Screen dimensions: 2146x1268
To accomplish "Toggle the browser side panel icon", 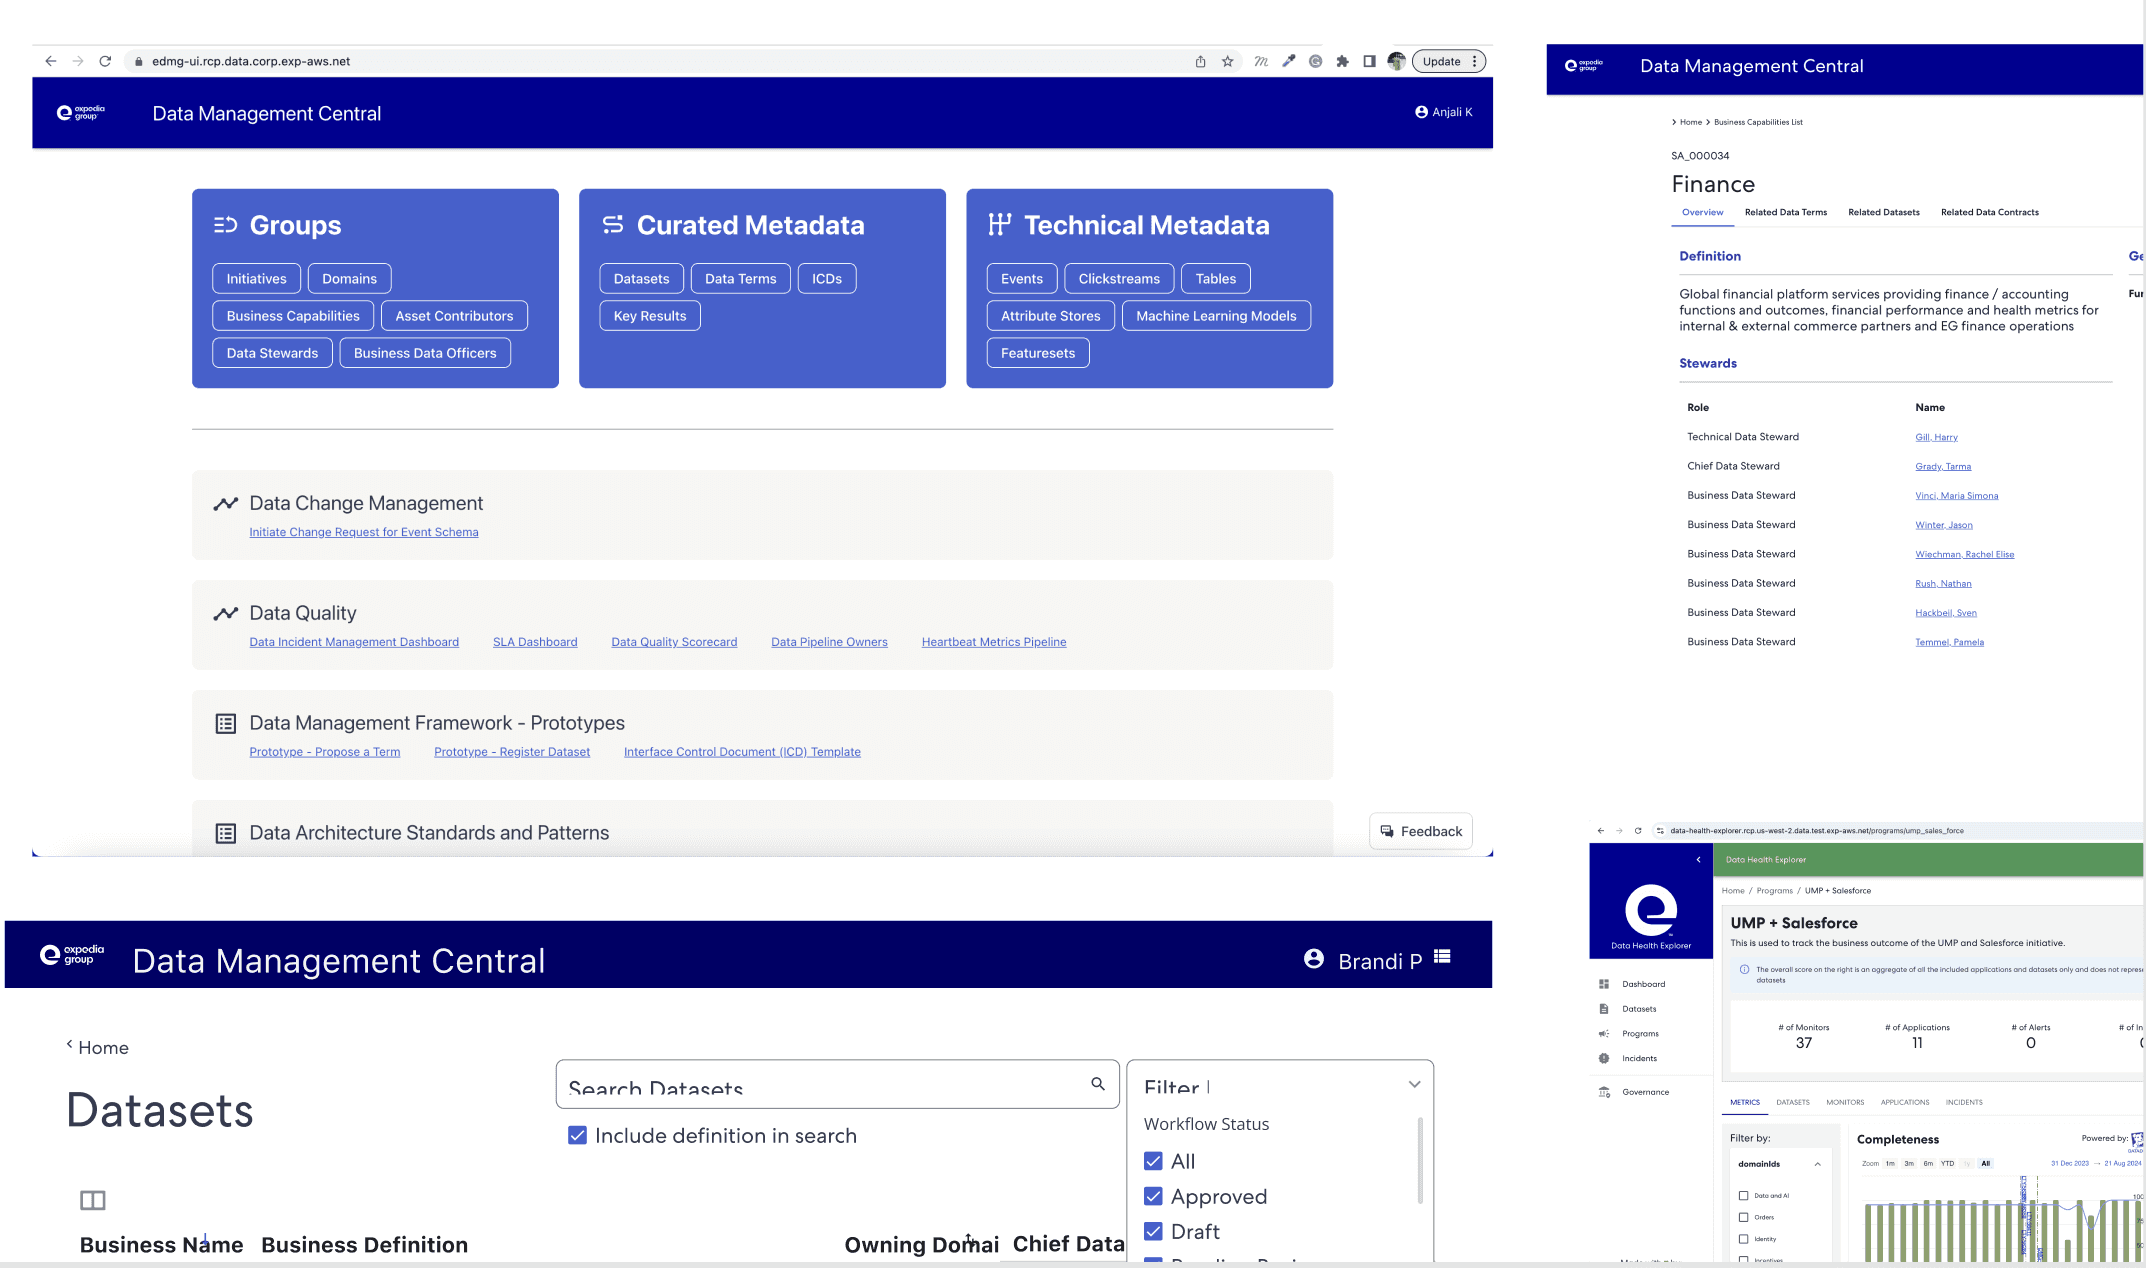I will (x=1369, y=61).
